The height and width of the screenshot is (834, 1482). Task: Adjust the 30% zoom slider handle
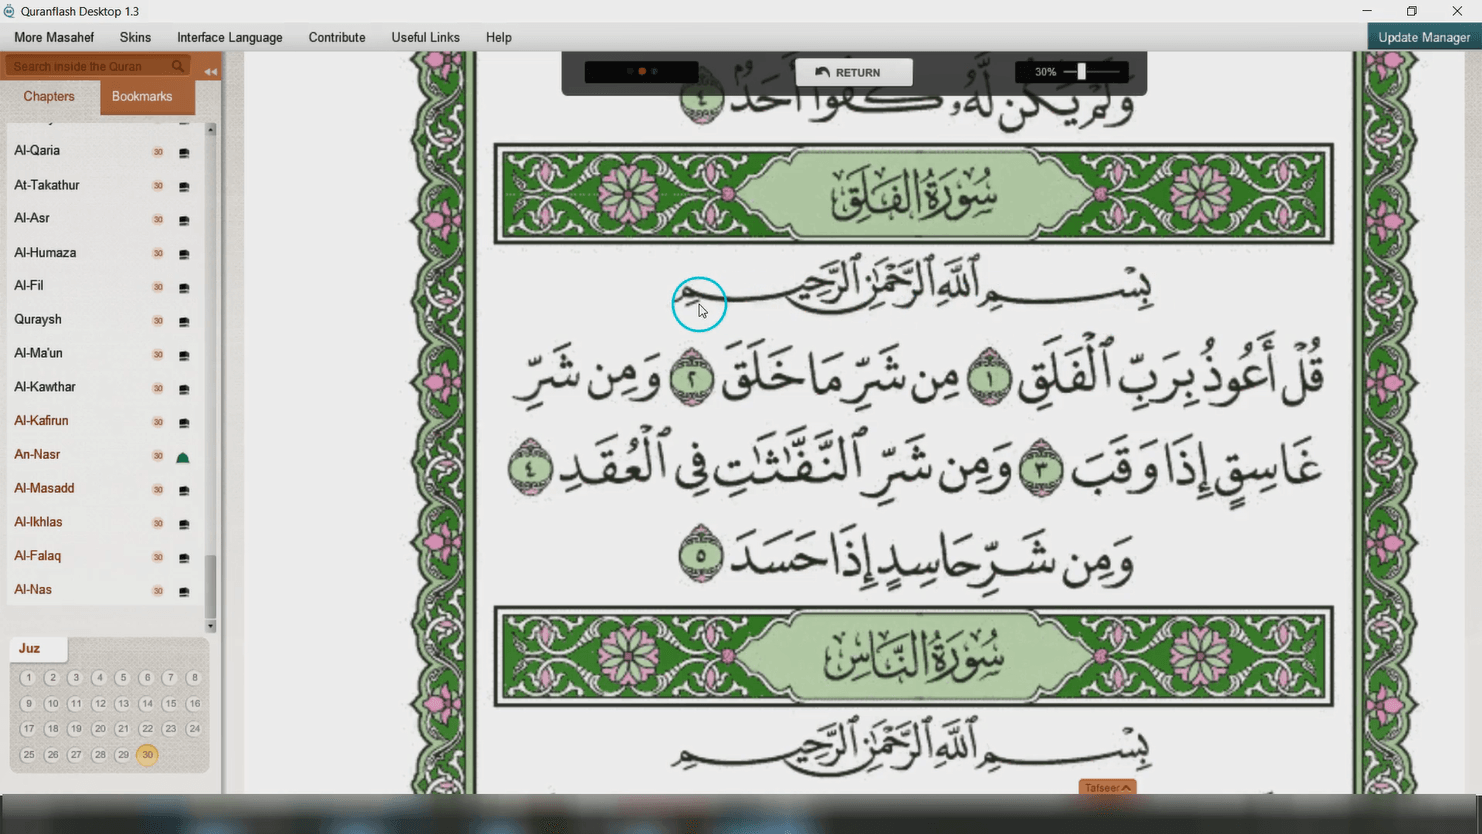1081,72
